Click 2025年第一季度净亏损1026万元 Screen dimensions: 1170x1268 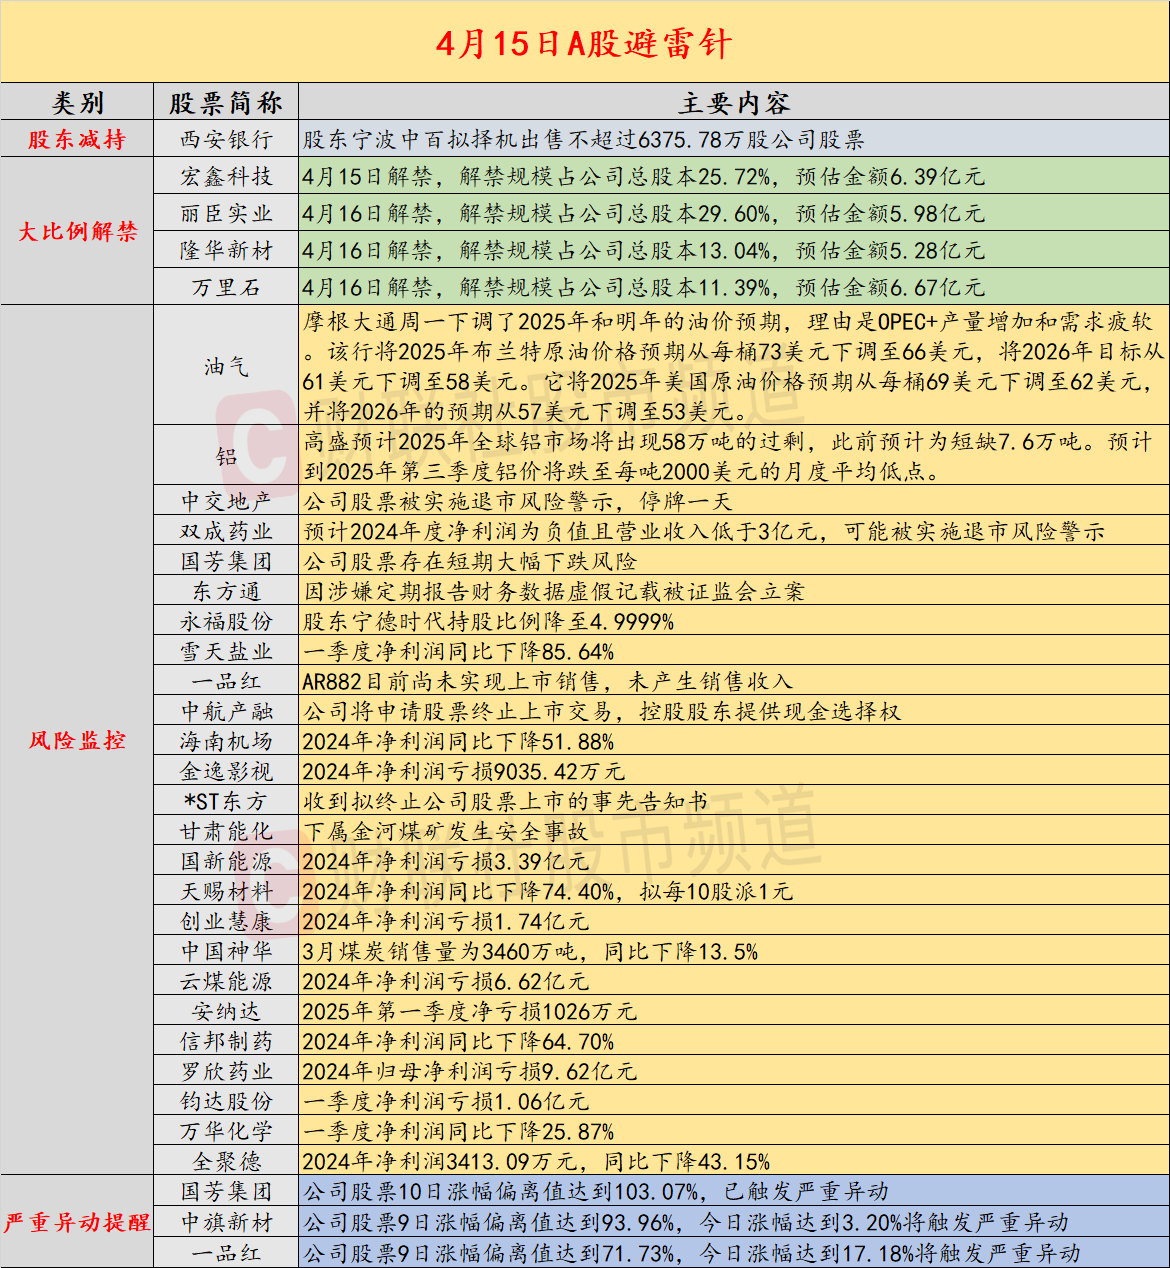click(470, 1011)
